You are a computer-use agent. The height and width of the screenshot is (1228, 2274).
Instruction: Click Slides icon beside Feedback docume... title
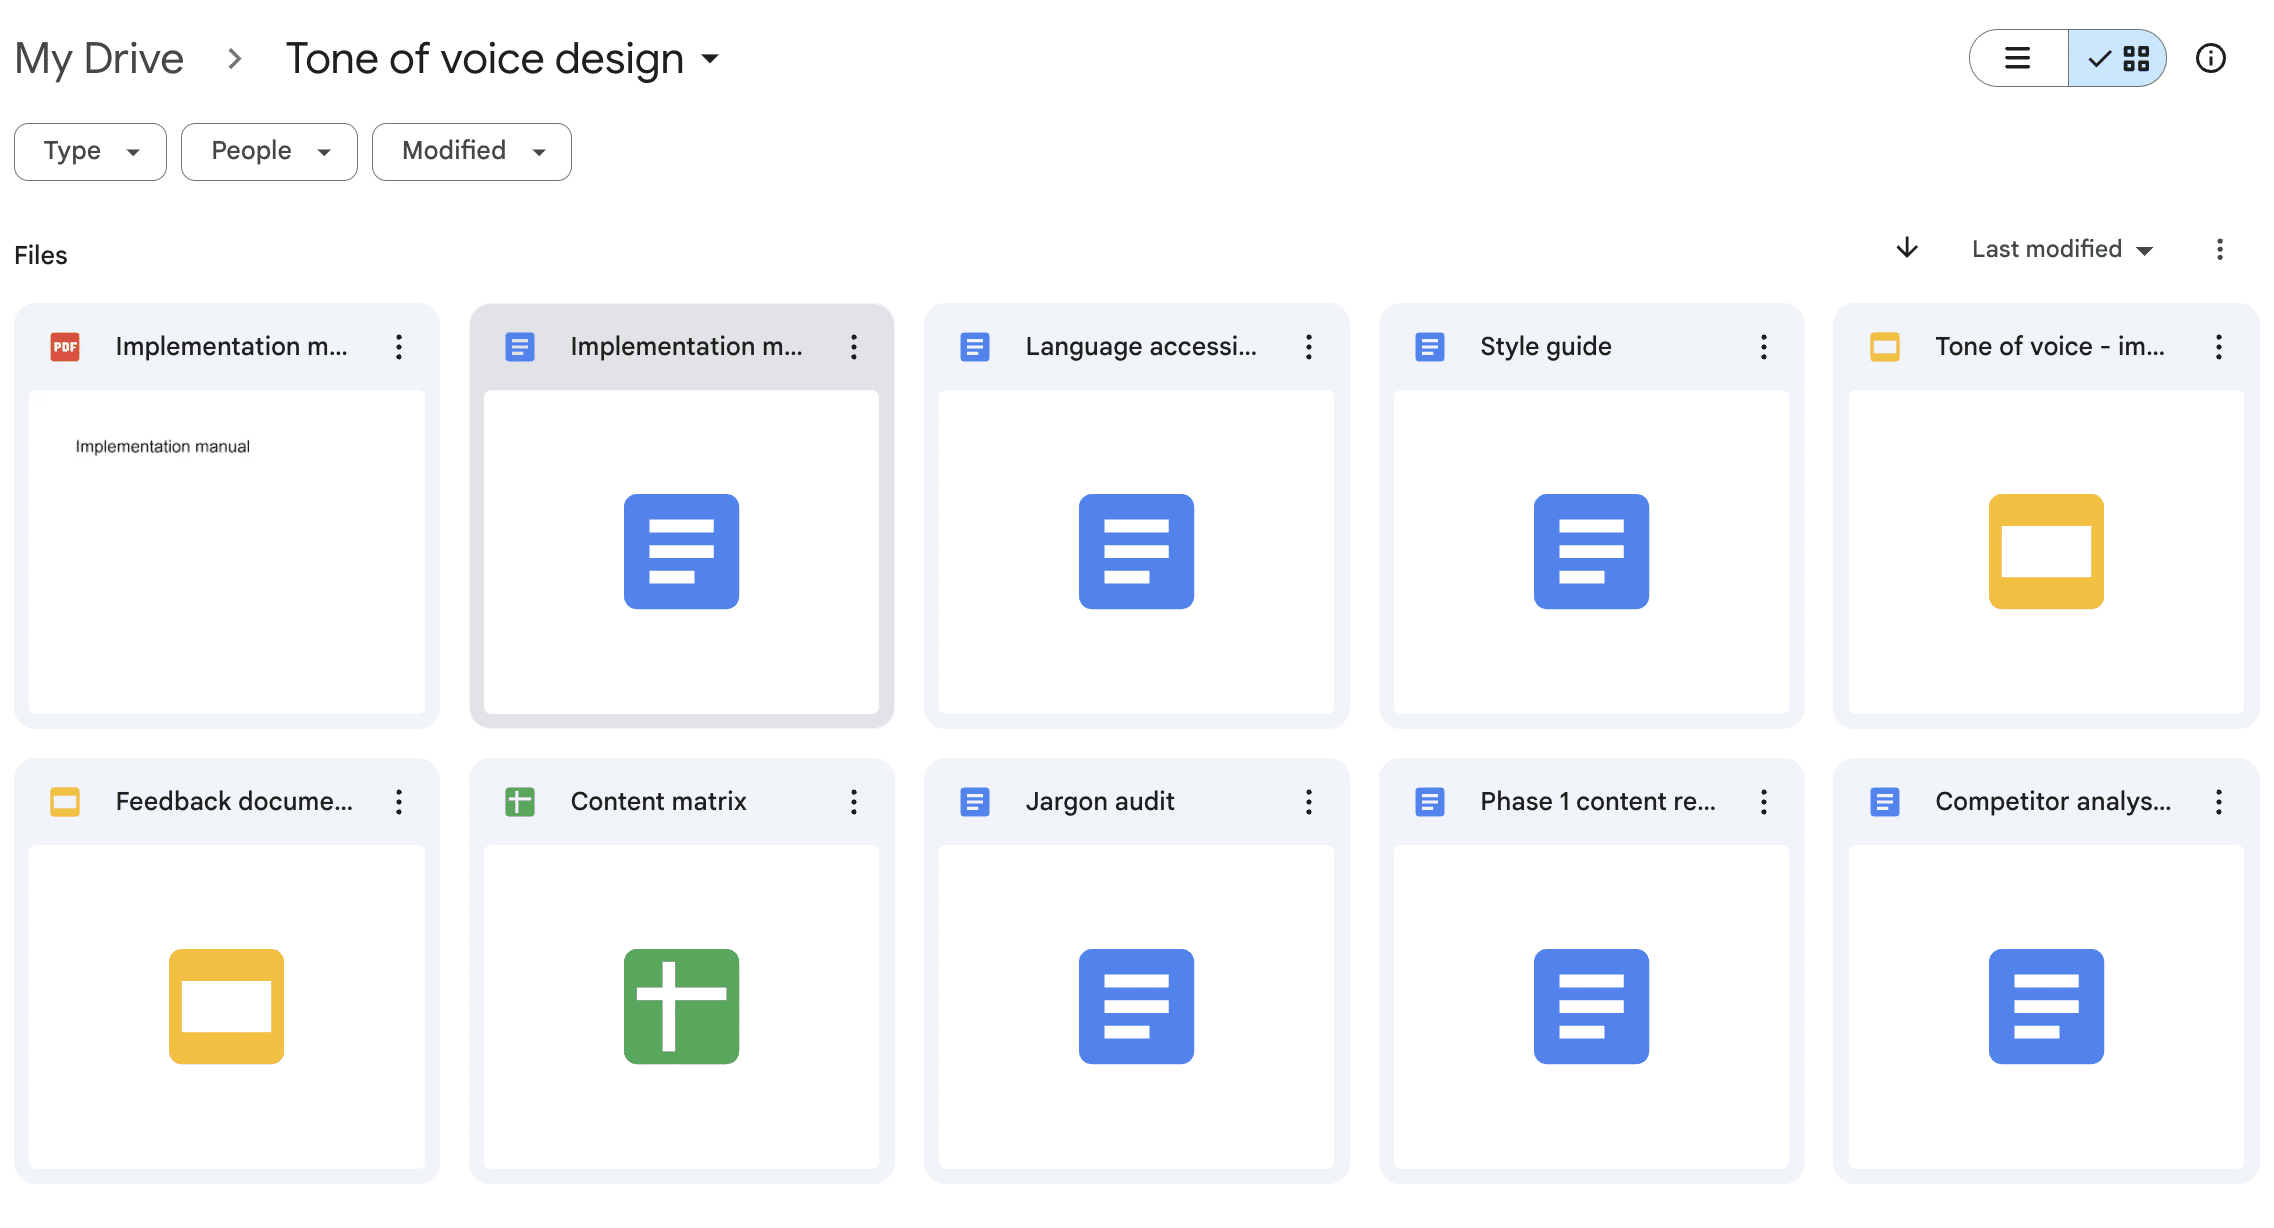65,802
